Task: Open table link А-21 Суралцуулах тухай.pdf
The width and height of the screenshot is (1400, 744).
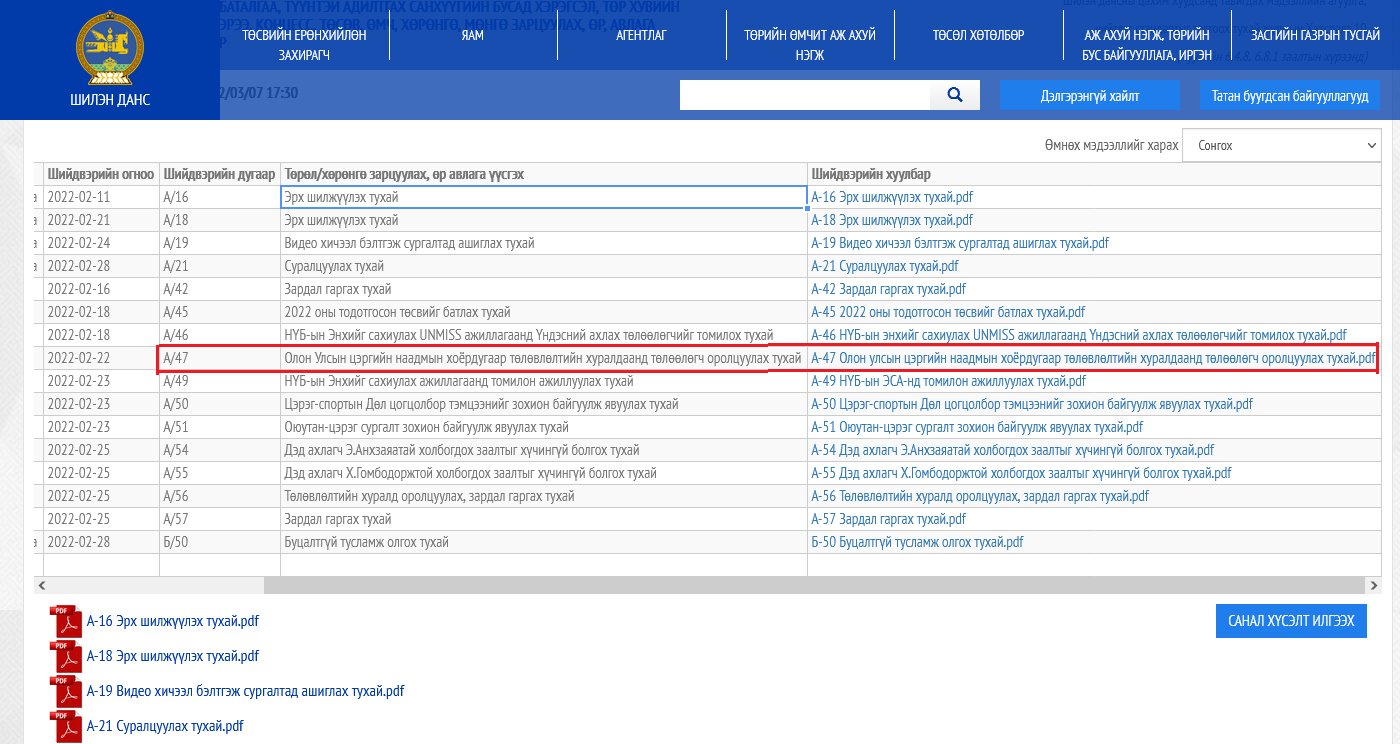Action: click(884, 266)
